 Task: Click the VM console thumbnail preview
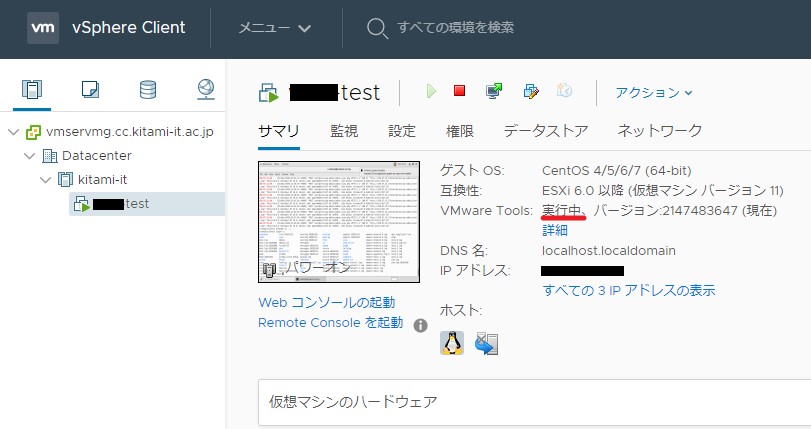(x=339, y=222)
